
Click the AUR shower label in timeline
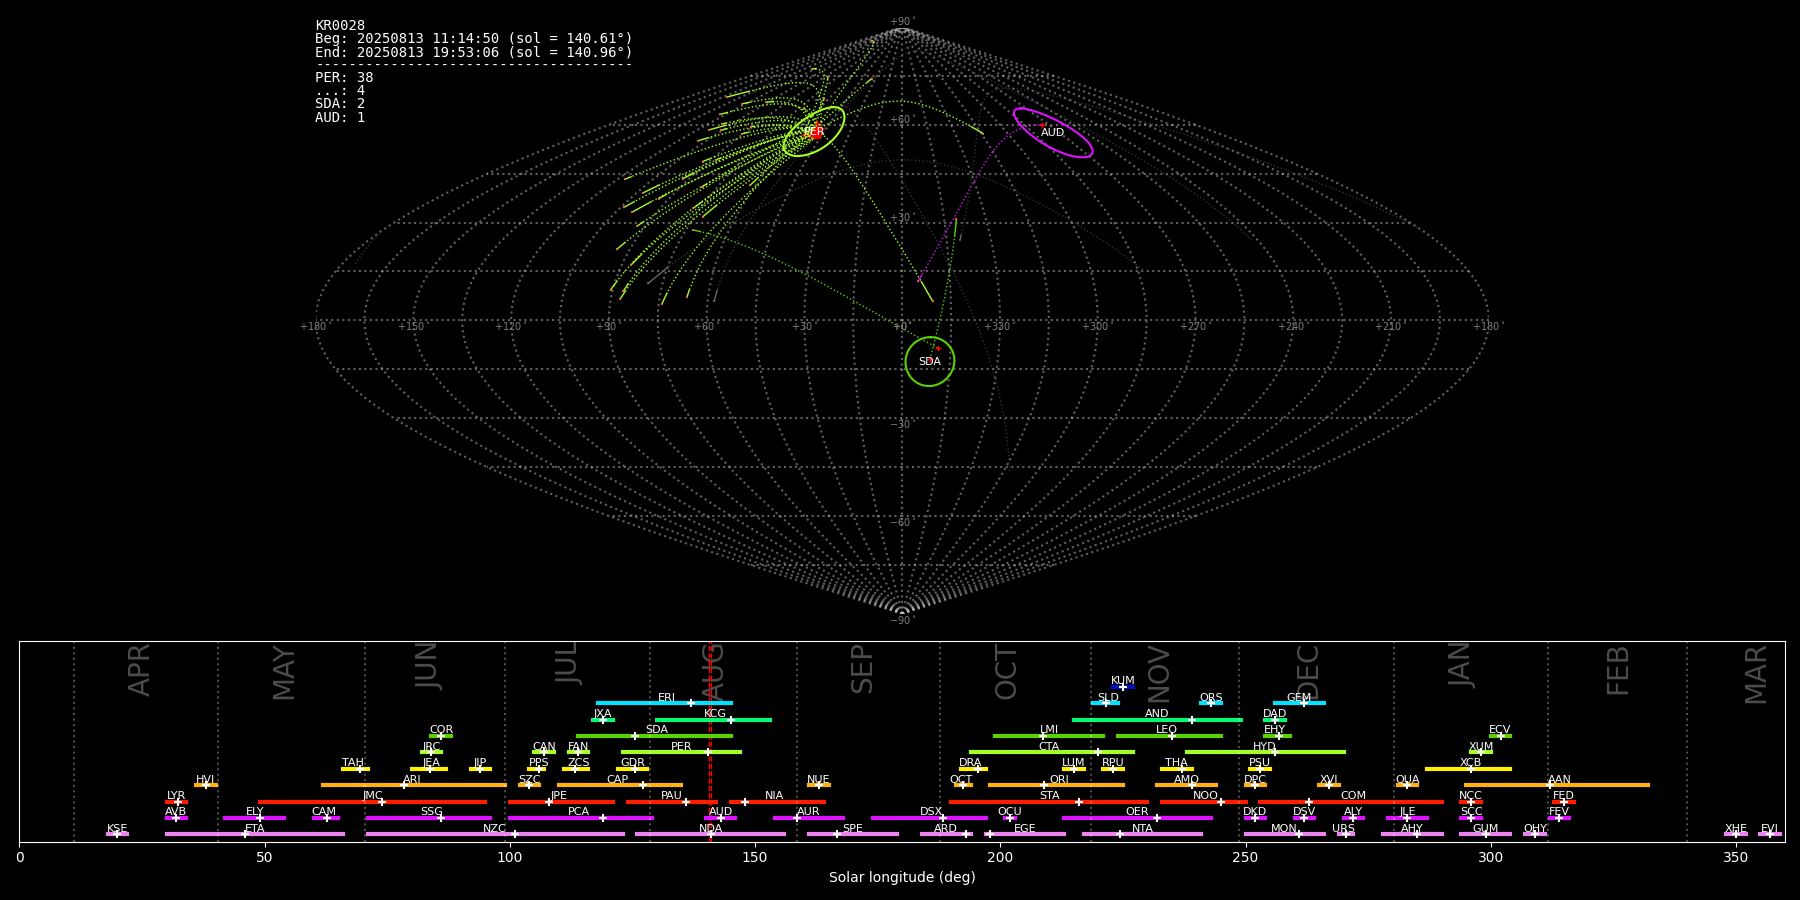(x=808, y=812)
